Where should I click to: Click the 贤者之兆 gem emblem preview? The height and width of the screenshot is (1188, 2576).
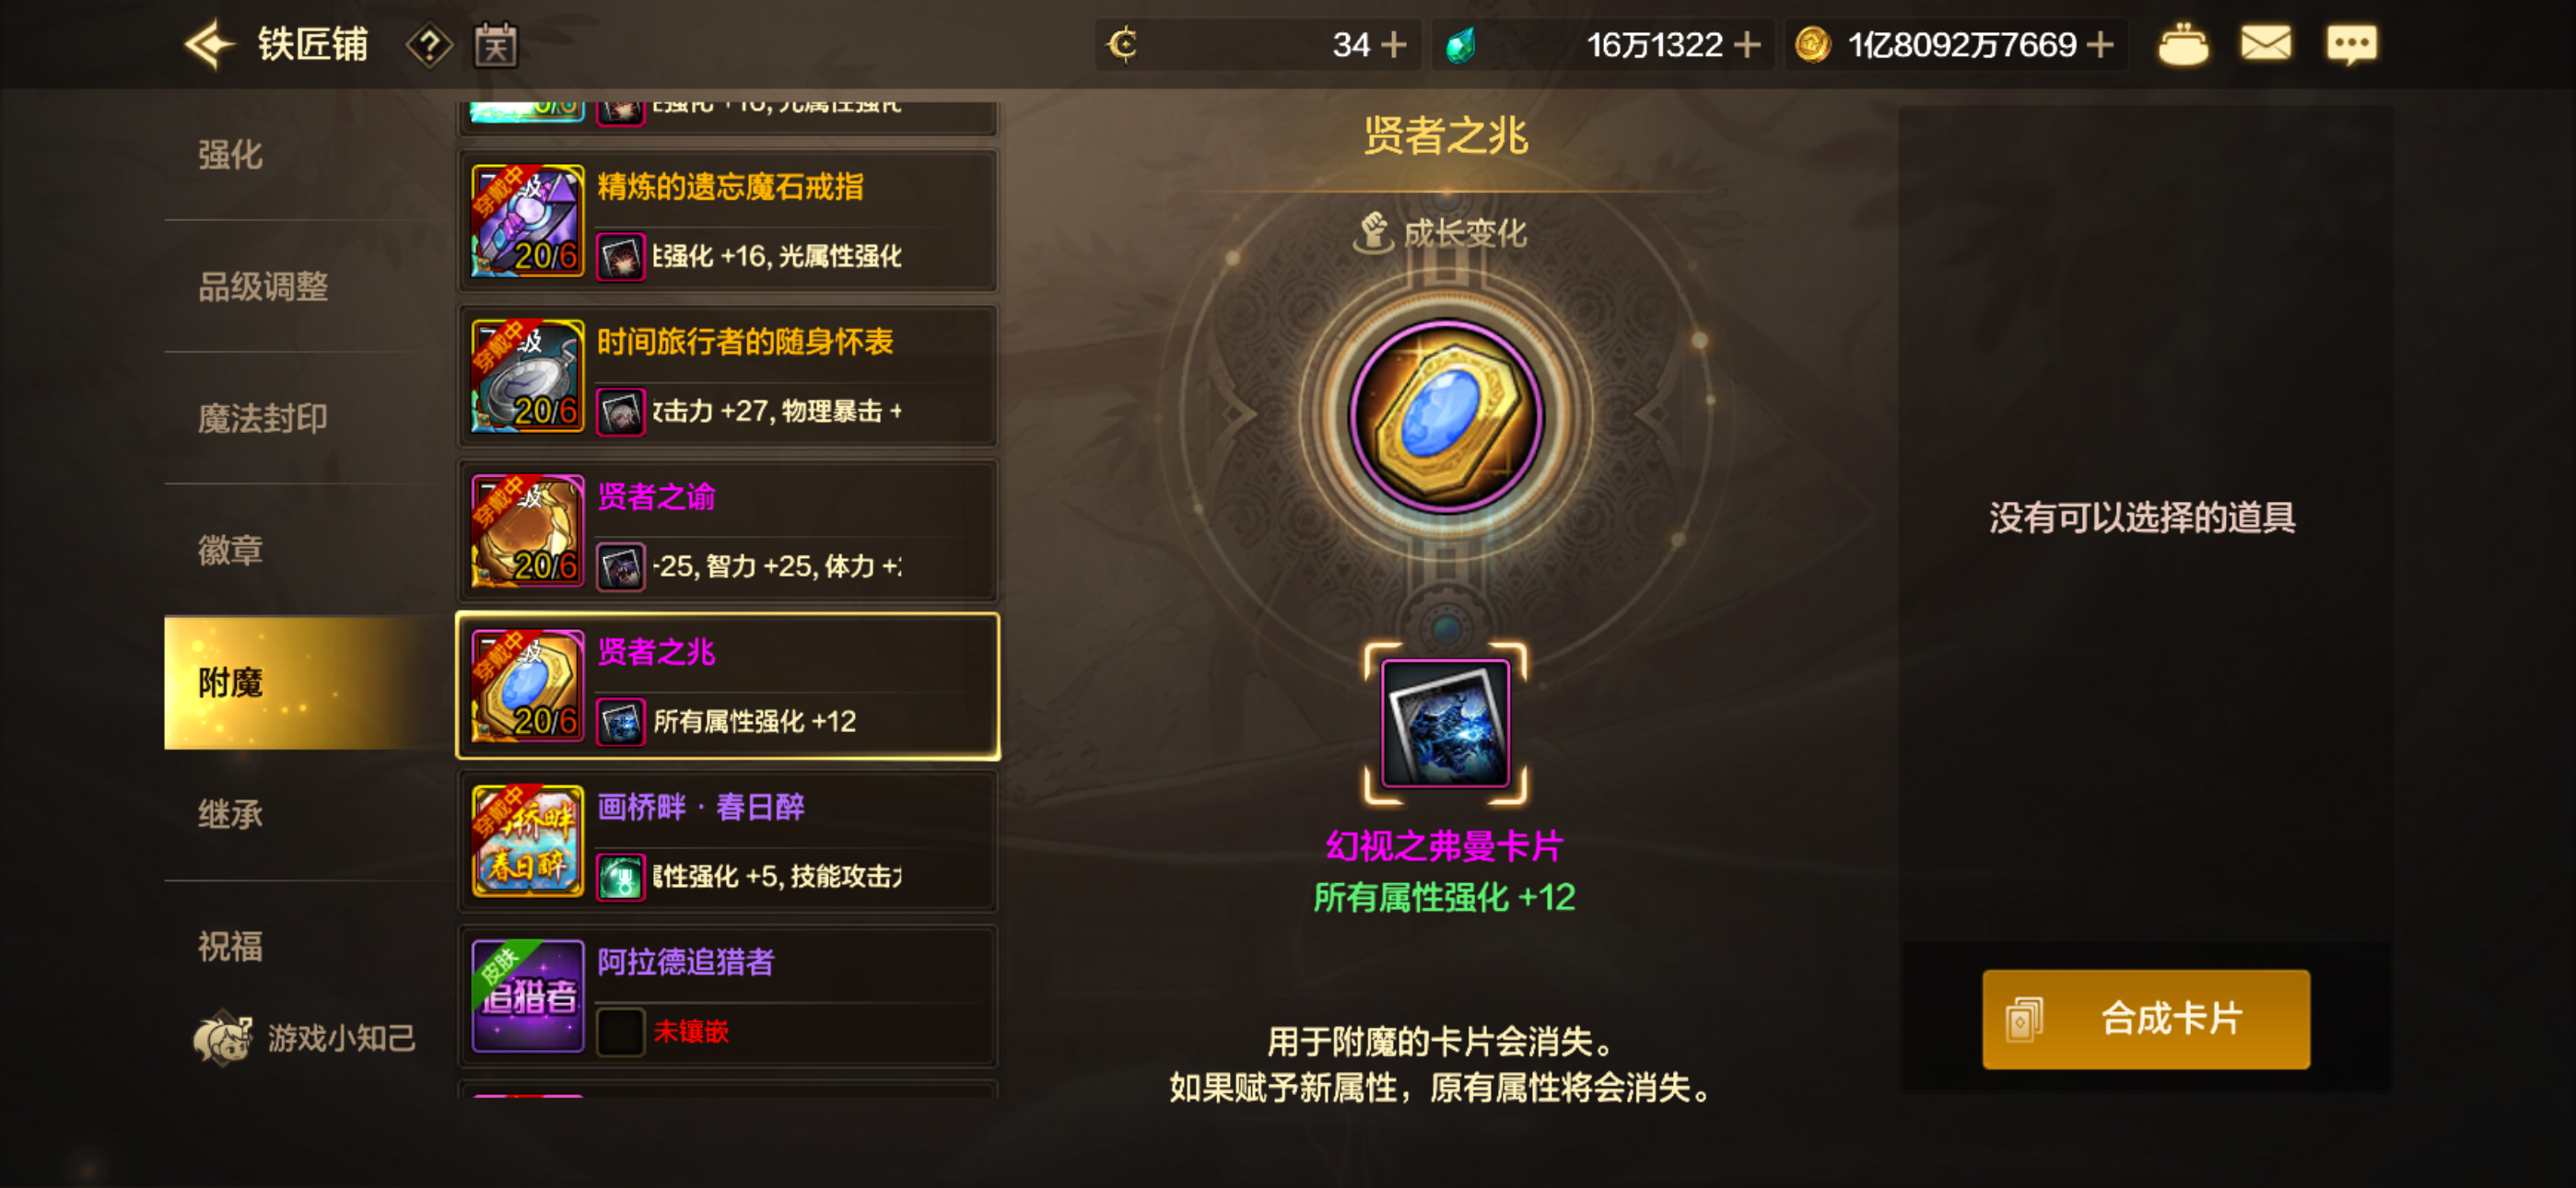tap(1445, 415)
